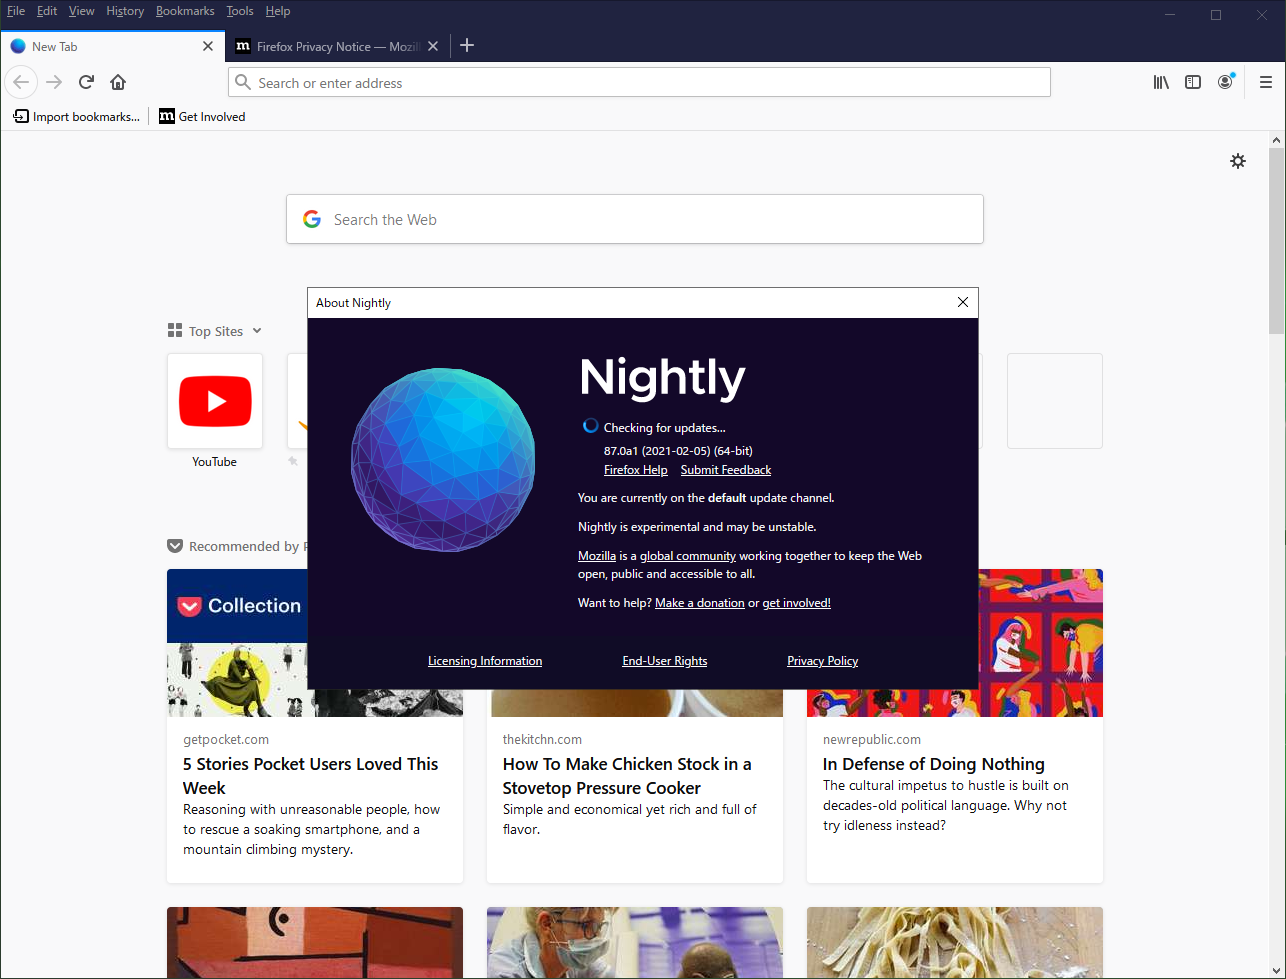This screenshot has width=1286, height=979.
Task: Go back using the back arrow
Action: [x=21, y=82]
